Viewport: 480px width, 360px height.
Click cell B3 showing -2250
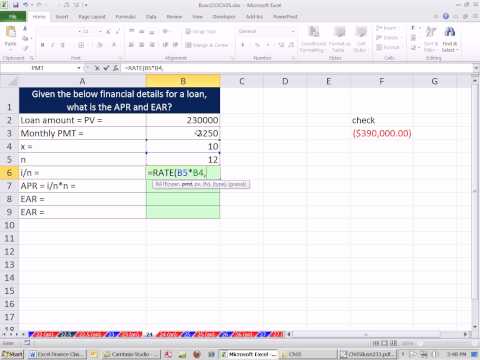pos(183,133)
